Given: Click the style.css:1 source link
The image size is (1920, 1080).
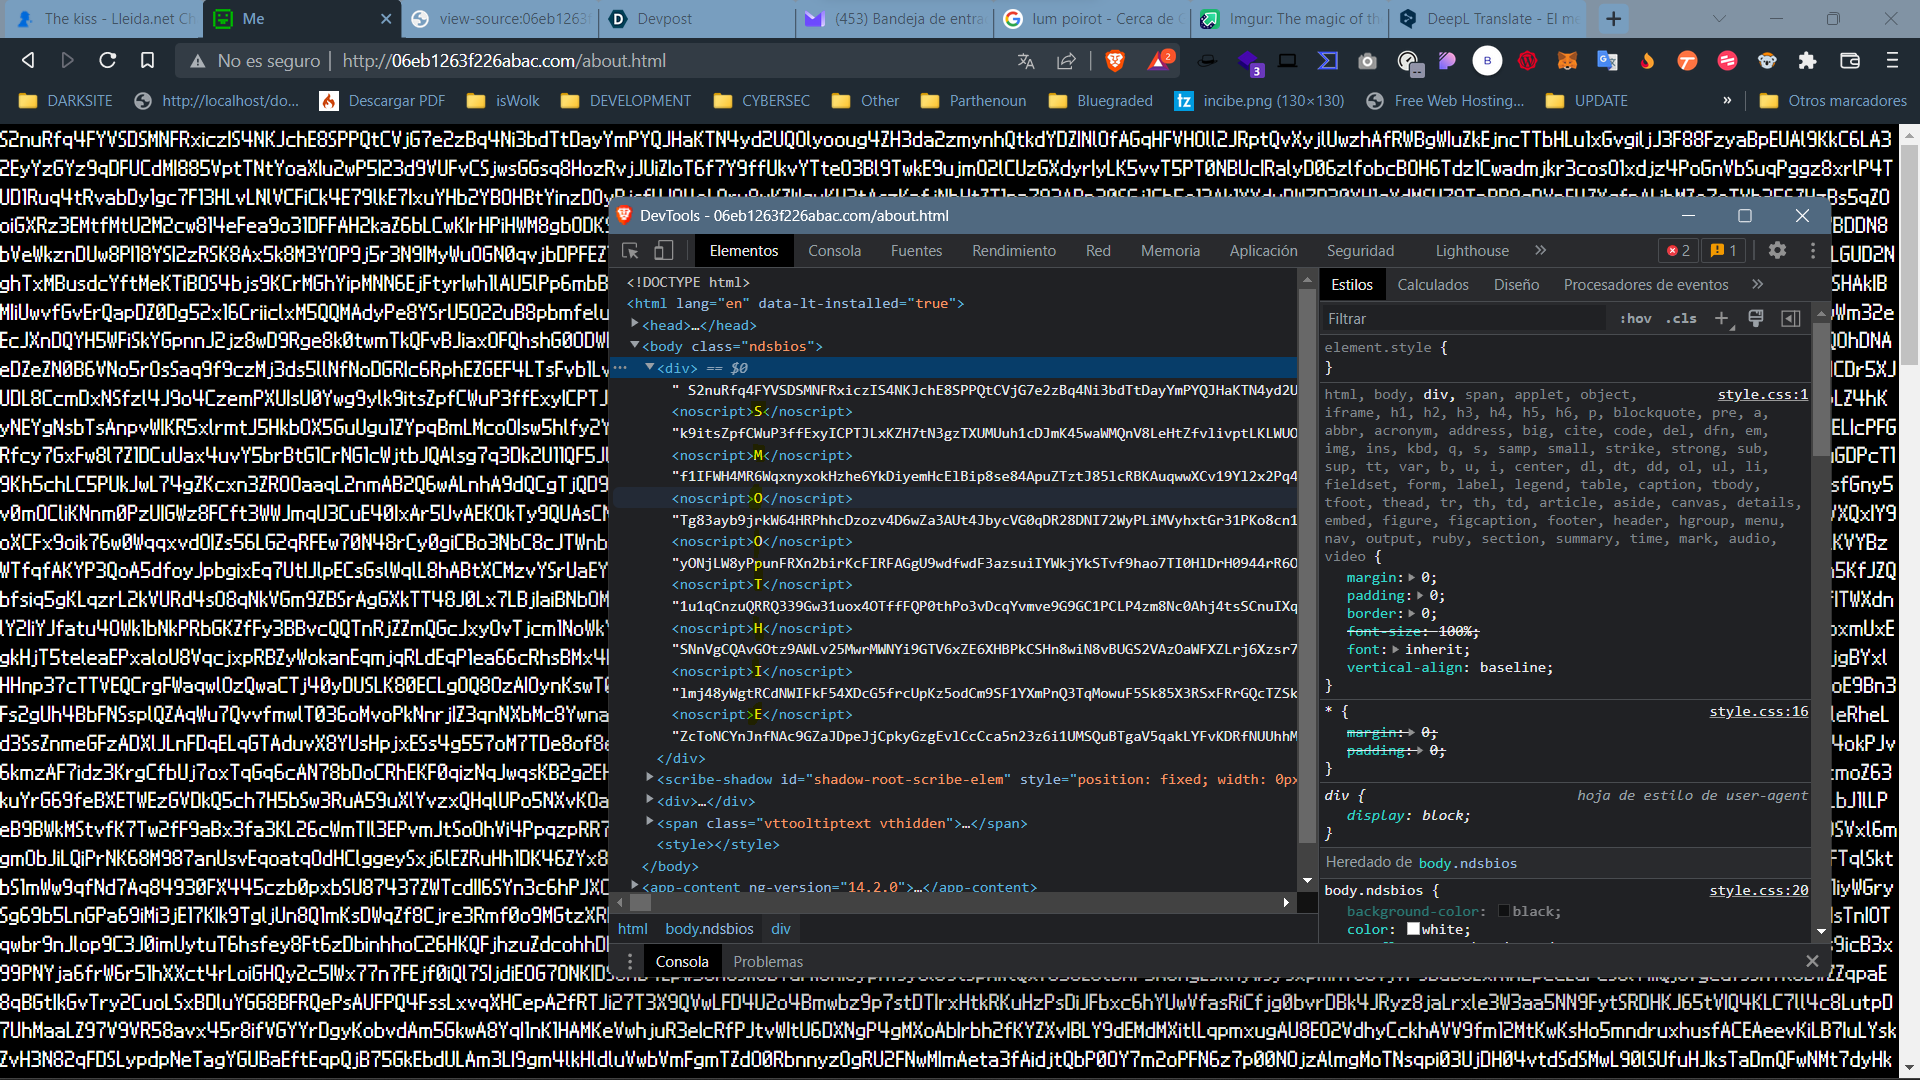Looking at the screenshot, I should coord(1762,394).
